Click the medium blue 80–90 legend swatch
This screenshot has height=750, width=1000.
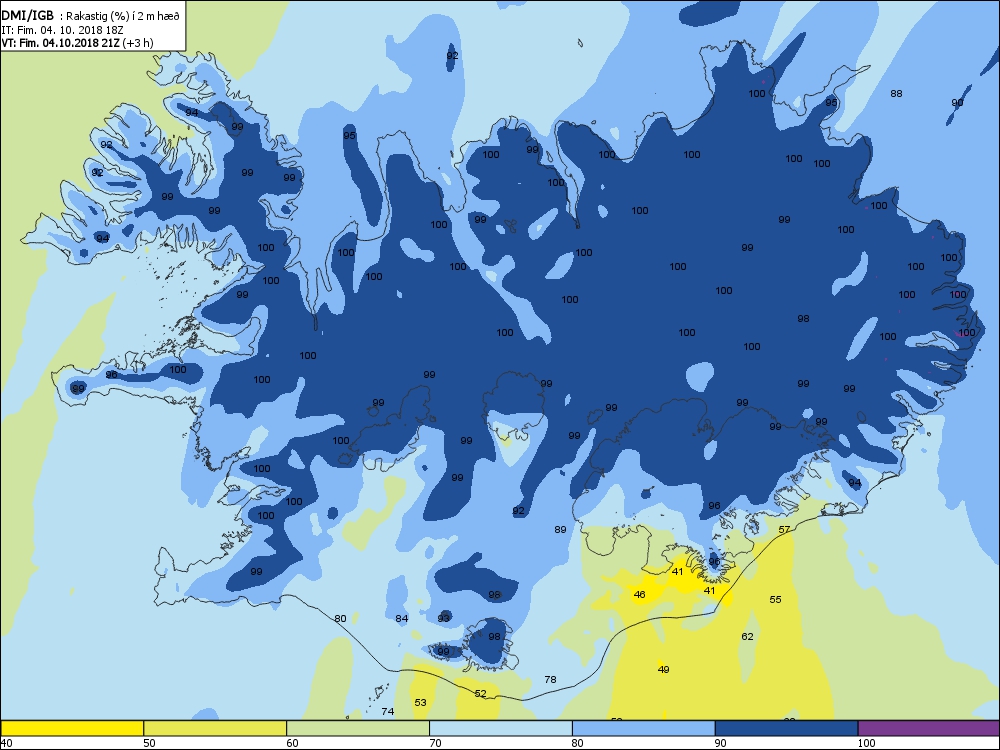pos(643,728)
